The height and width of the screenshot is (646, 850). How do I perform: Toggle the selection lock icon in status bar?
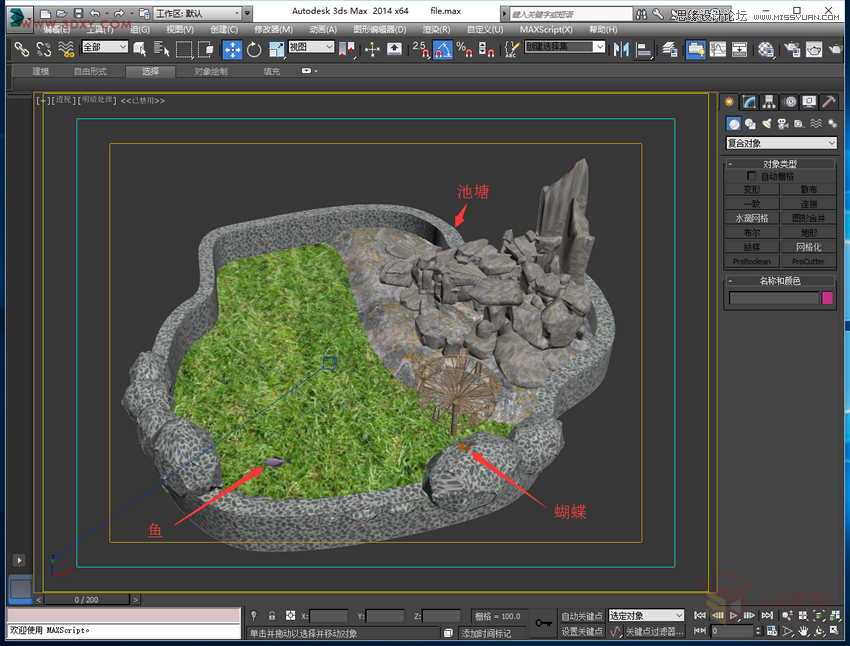tap(271, 616)
